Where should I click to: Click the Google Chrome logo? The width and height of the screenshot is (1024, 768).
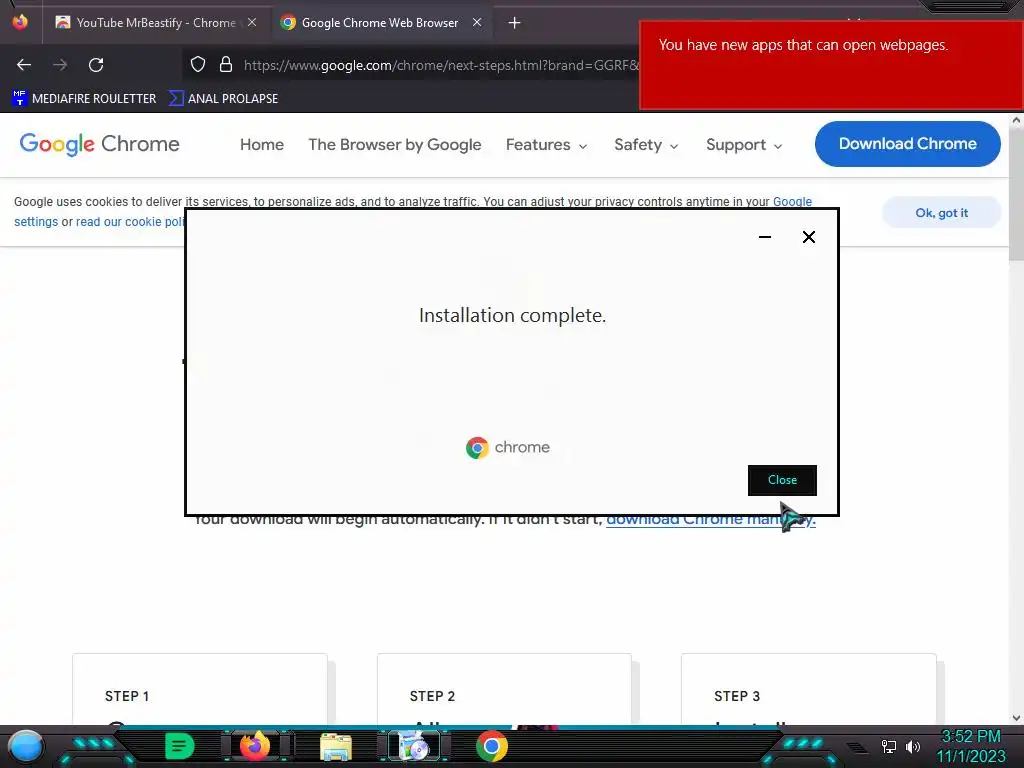pyautogui.click(x=99, y=144)
